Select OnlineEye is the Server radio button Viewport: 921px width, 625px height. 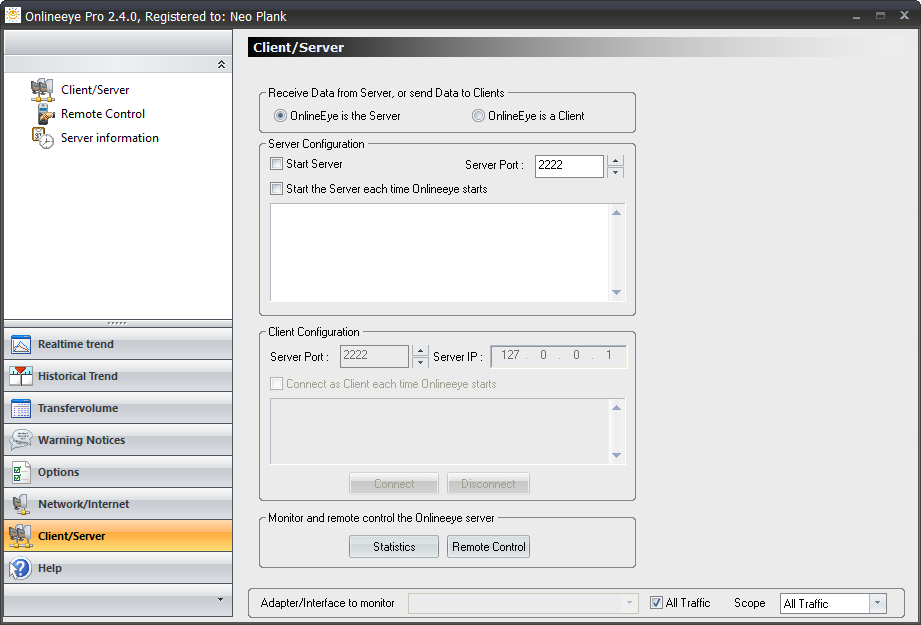[280, 116]
